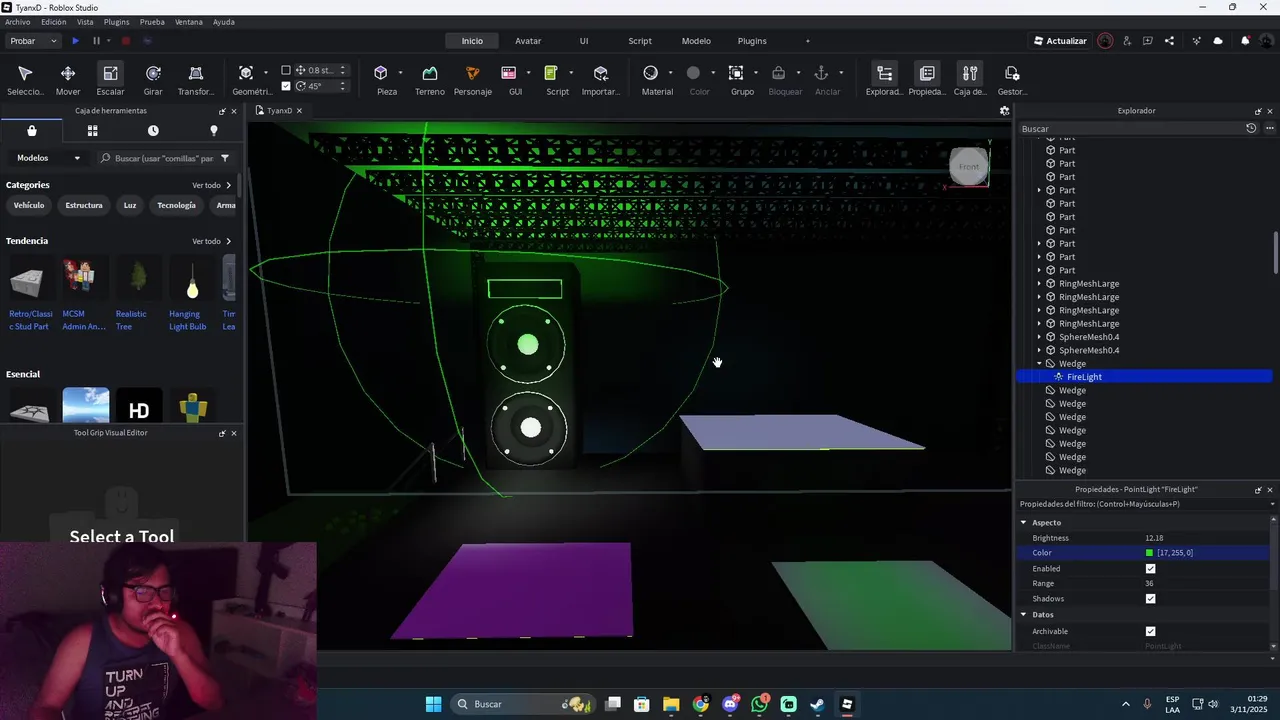The width and height of the screenshot is (1280, 720).
Task: Click Ver todo next to Tendencia
Action: [211, 241]
